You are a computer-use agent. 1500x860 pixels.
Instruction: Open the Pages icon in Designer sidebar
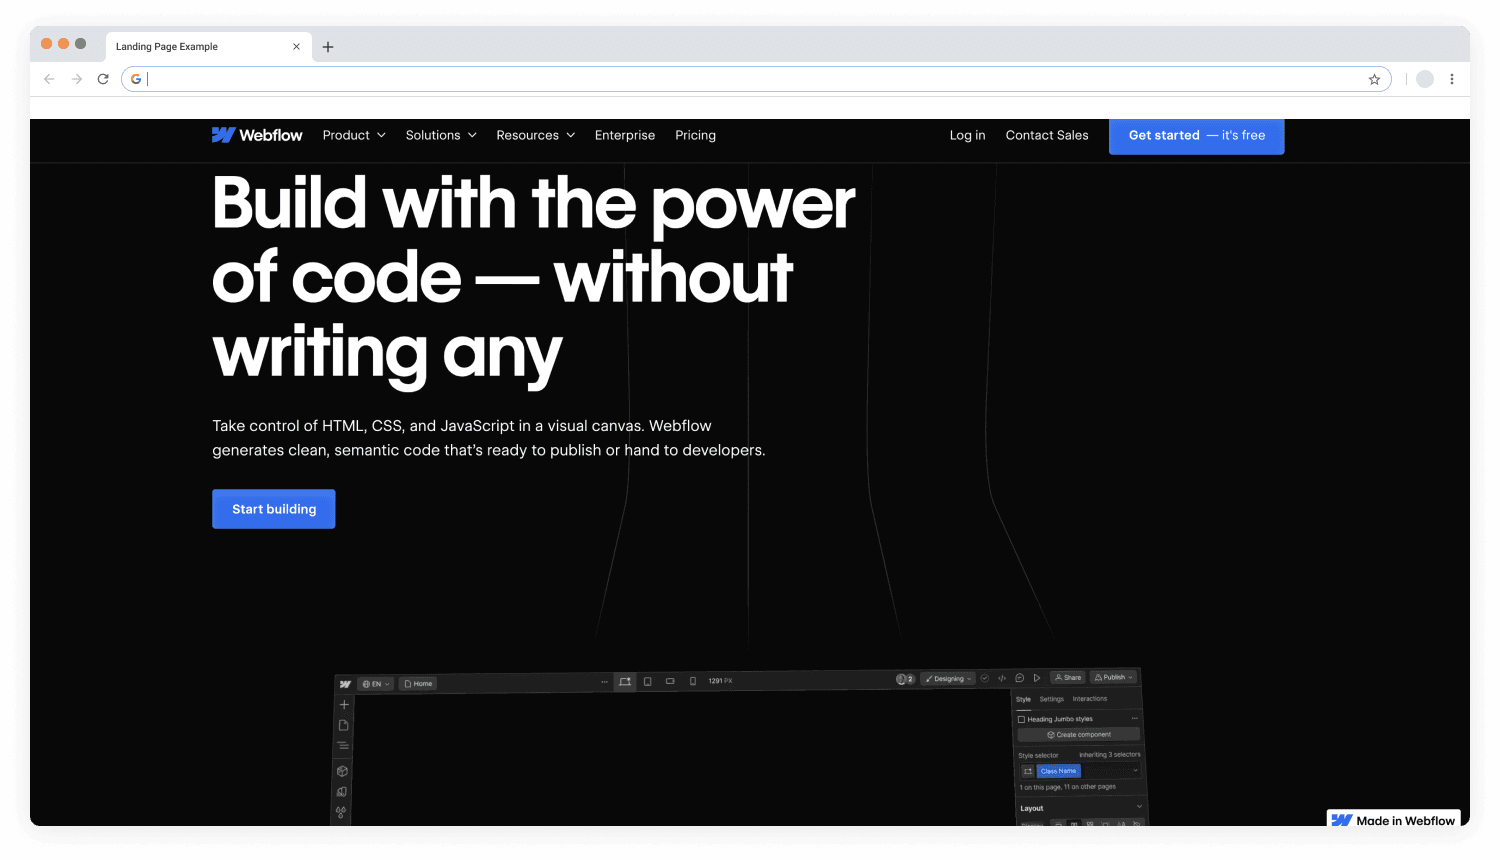click(343, 725)
